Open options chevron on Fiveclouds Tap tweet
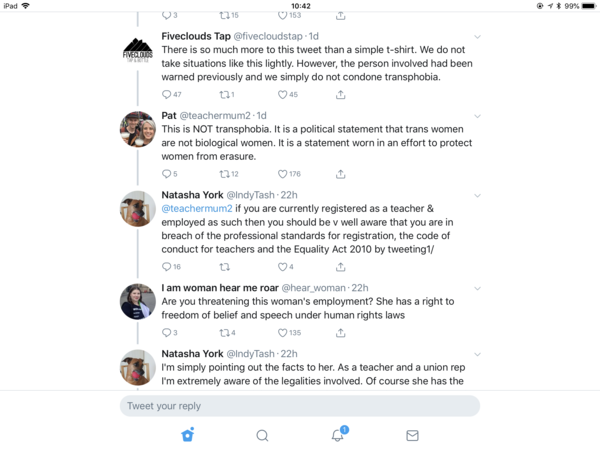Screen dimensions: 600x450 [477, 37]
